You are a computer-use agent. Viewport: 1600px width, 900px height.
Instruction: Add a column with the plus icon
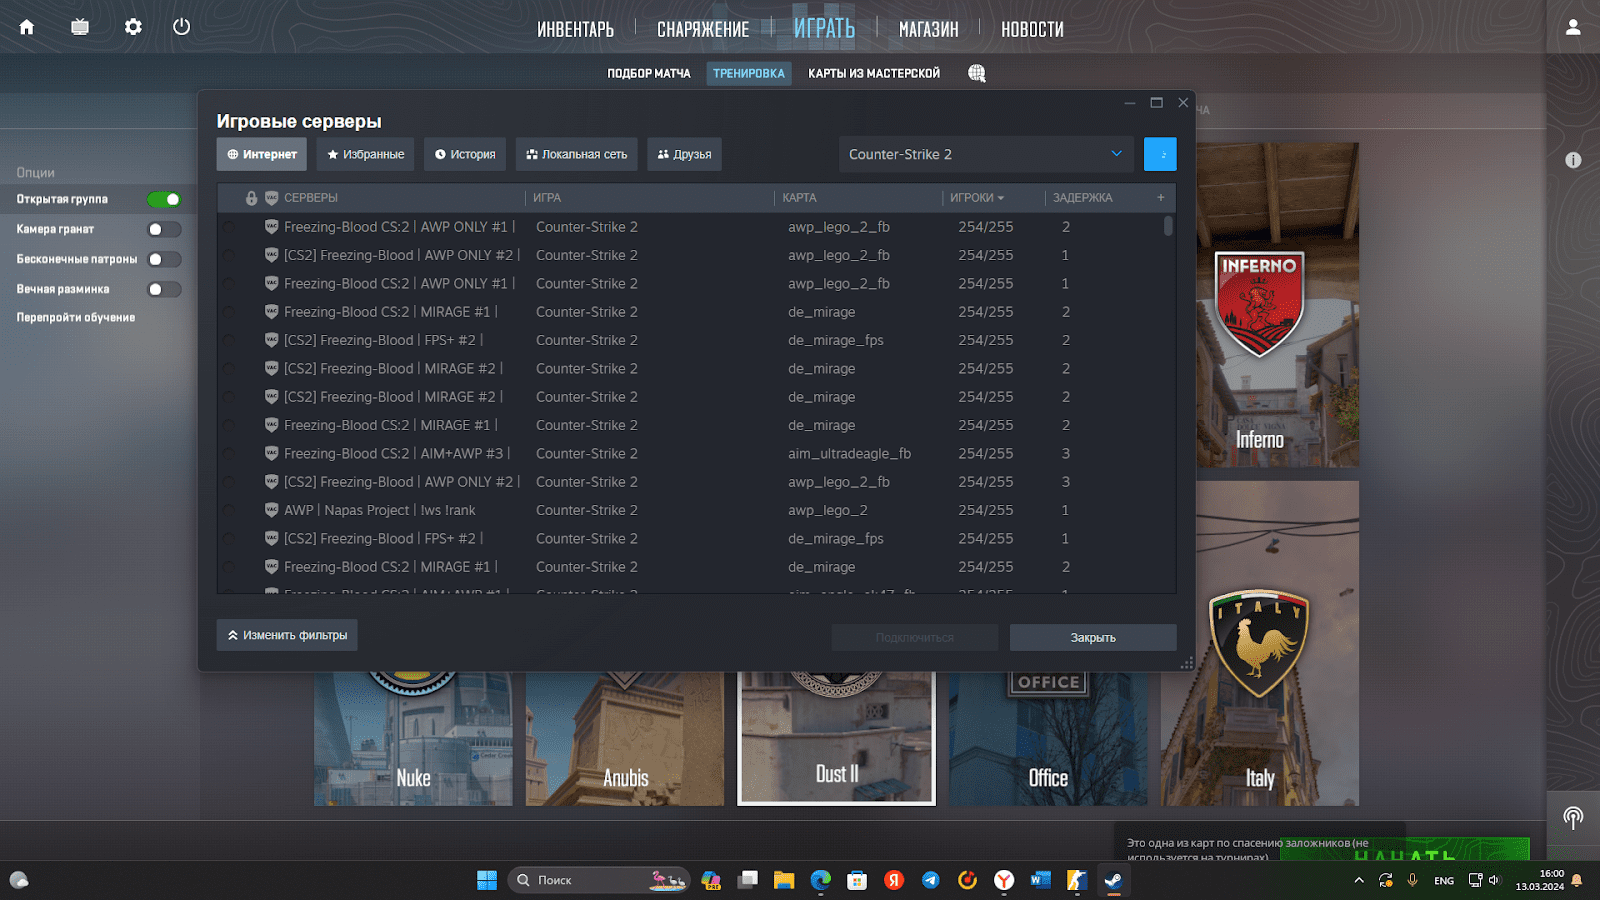tap(1161, 198)
